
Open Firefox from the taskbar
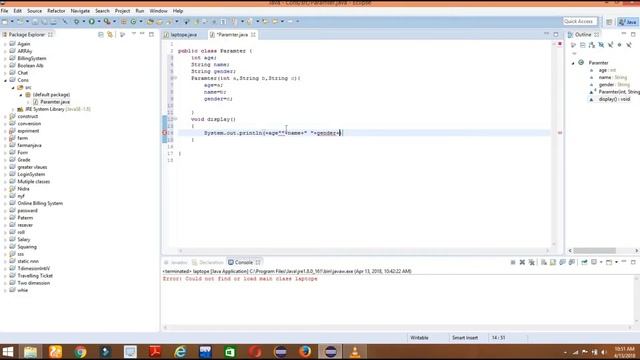[305, 352]
